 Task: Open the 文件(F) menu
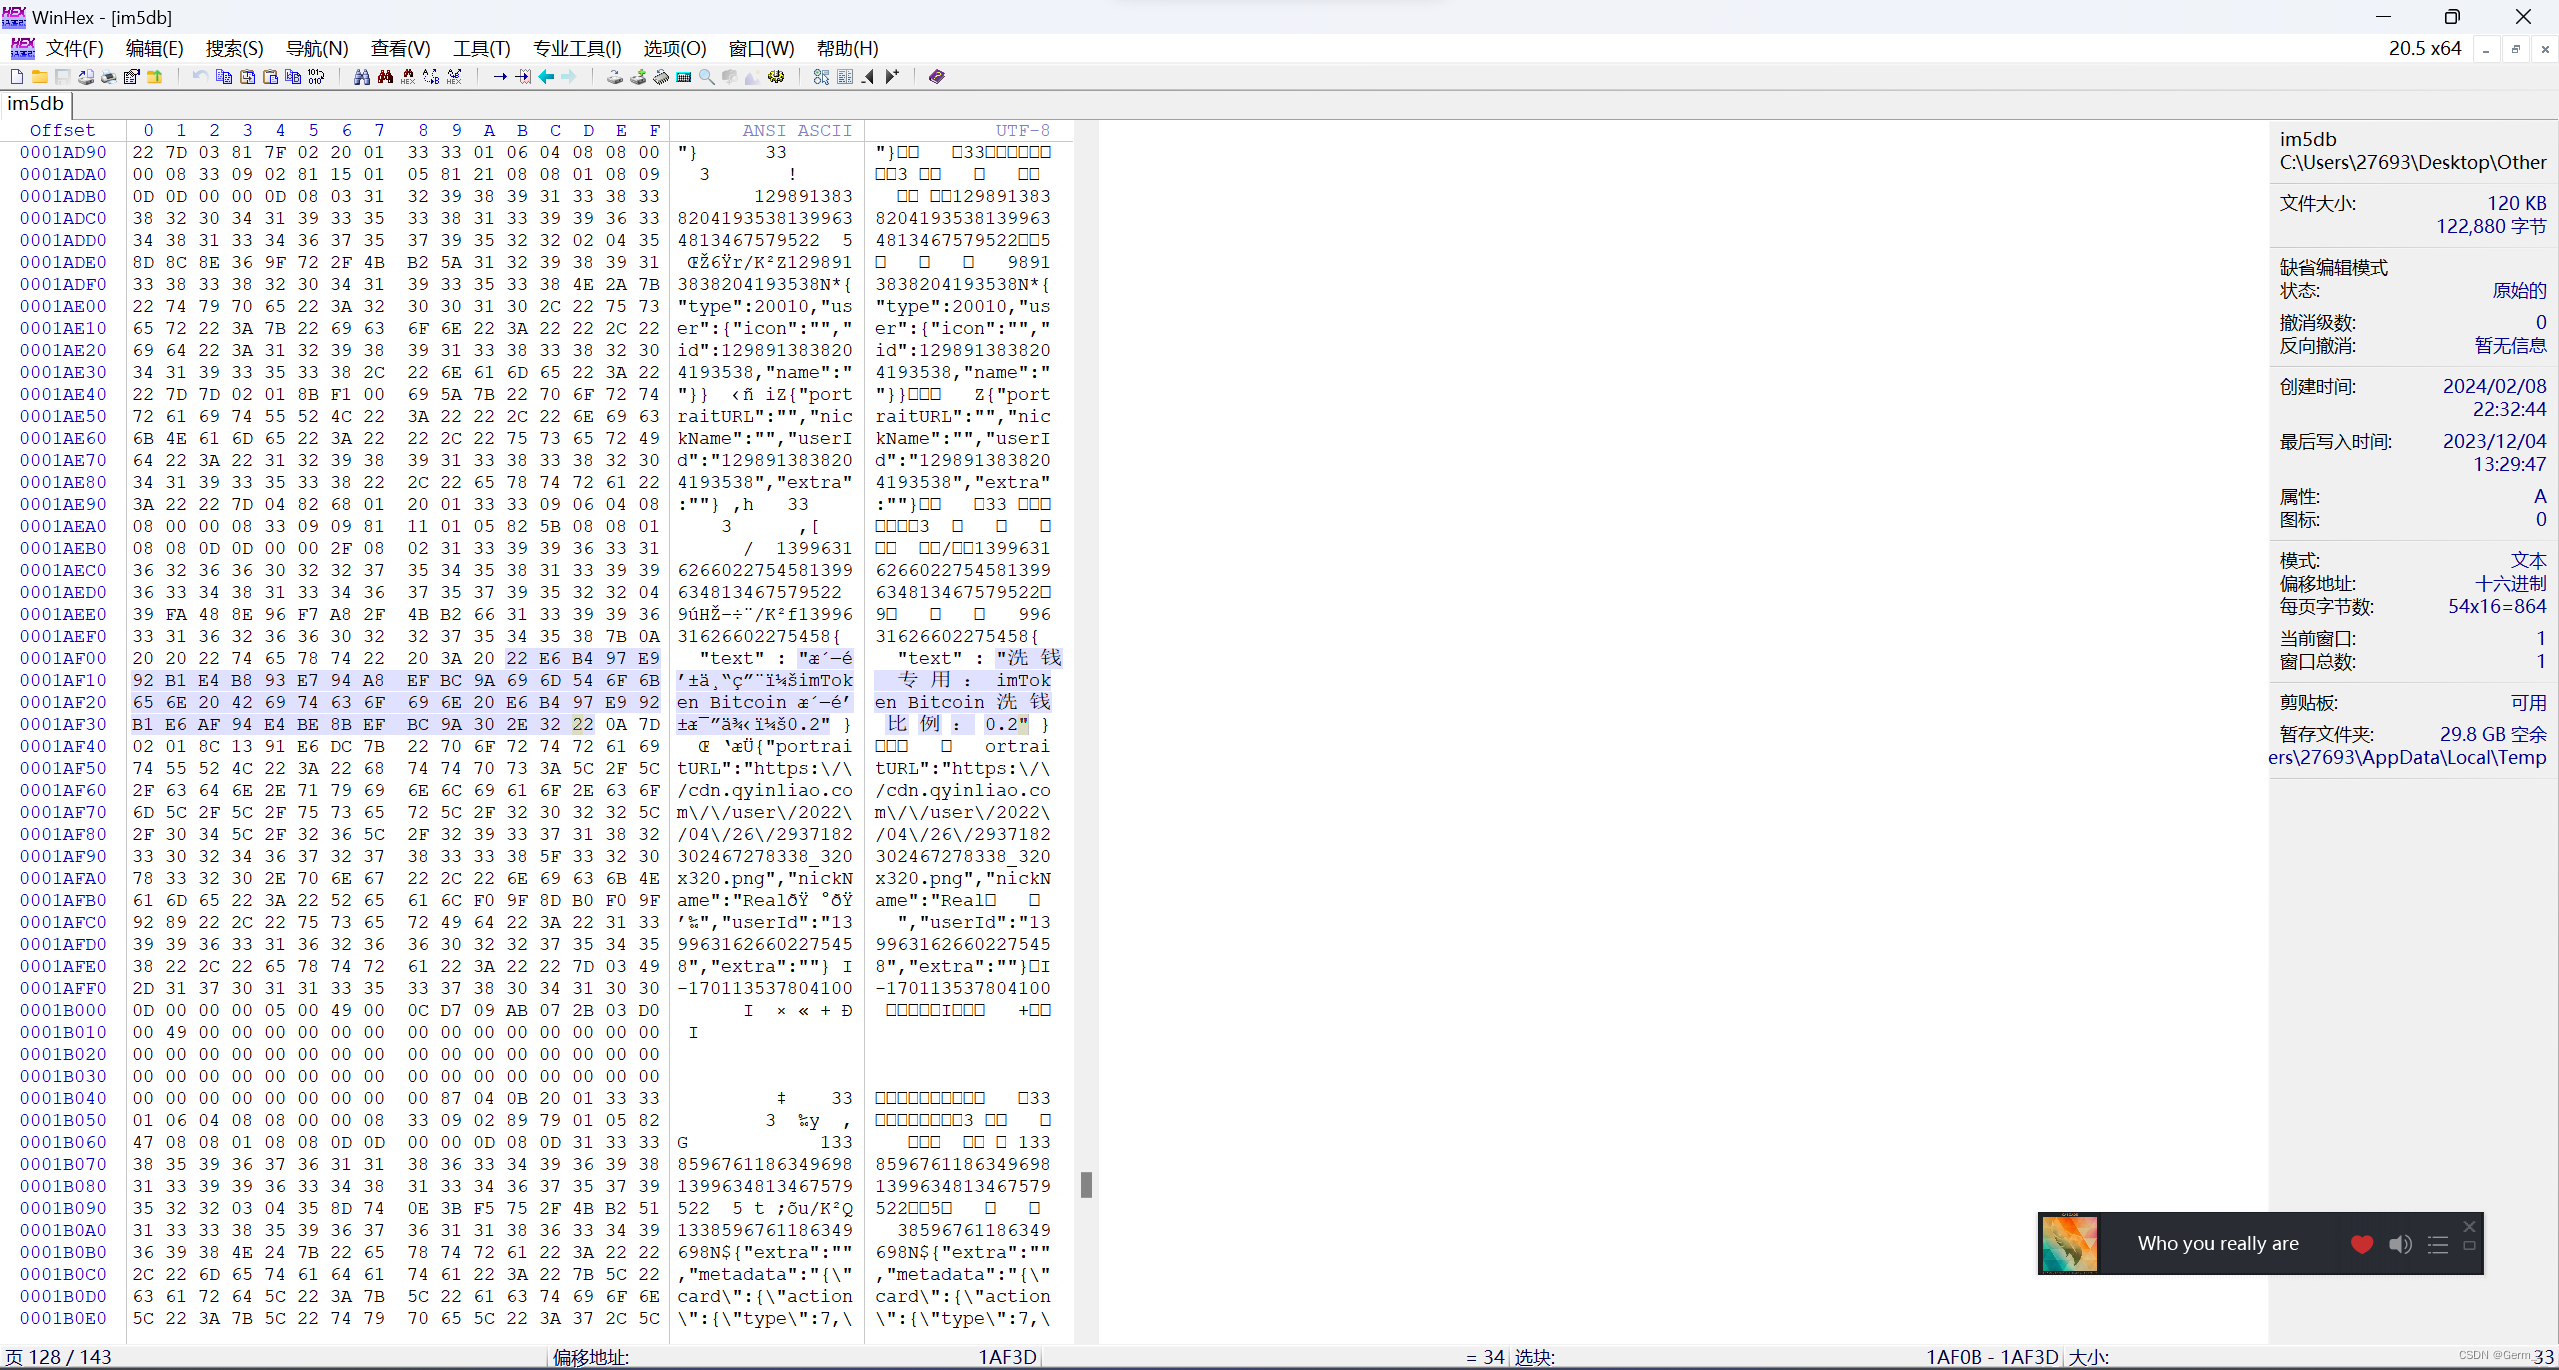click(74, 48)
